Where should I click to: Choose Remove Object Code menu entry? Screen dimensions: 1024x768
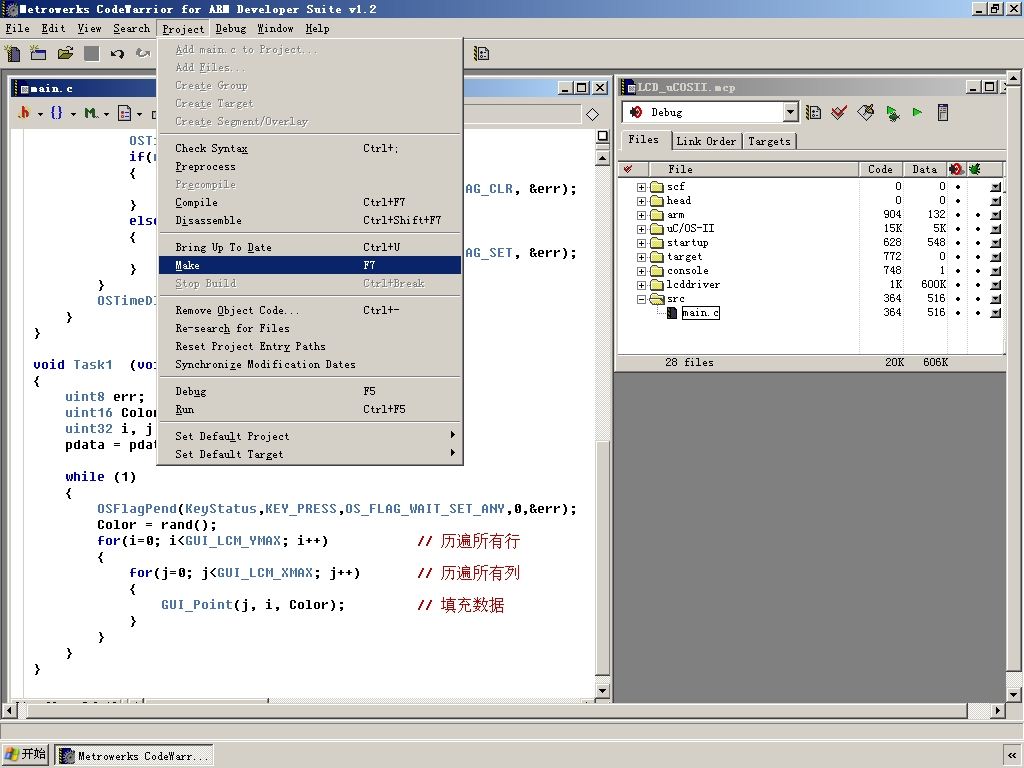click(x=310, y=310)
